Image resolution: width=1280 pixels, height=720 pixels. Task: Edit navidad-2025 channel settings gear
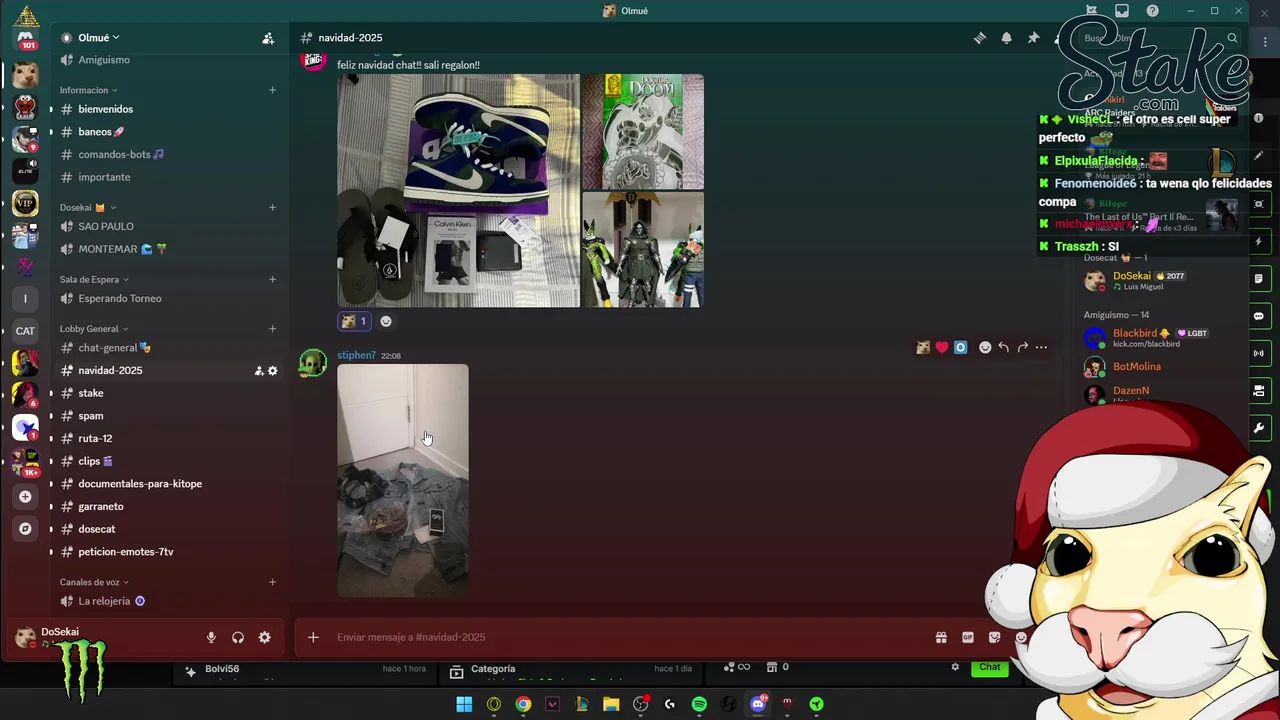(273, 371)
